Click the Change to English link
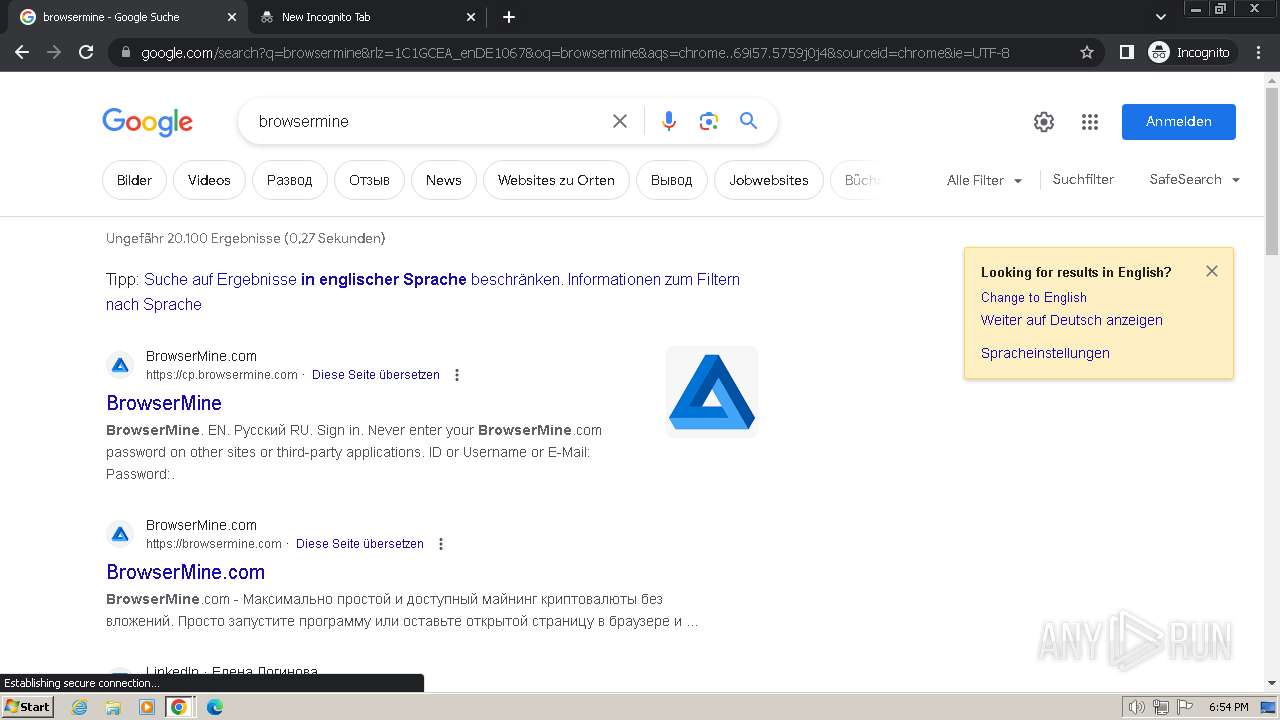This screenshot has width=1280, height=720. click(x=1034, y=297)
